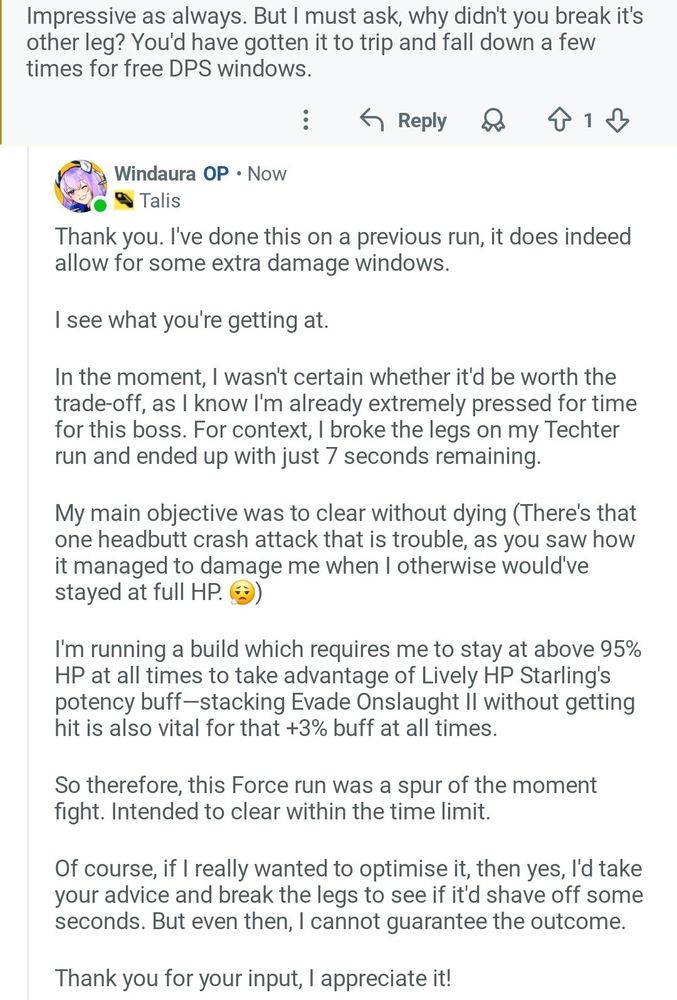This screenshot has width=677, height=1000.
Task: Open the Windaura username profile link
Action: (x=155, y=174)
